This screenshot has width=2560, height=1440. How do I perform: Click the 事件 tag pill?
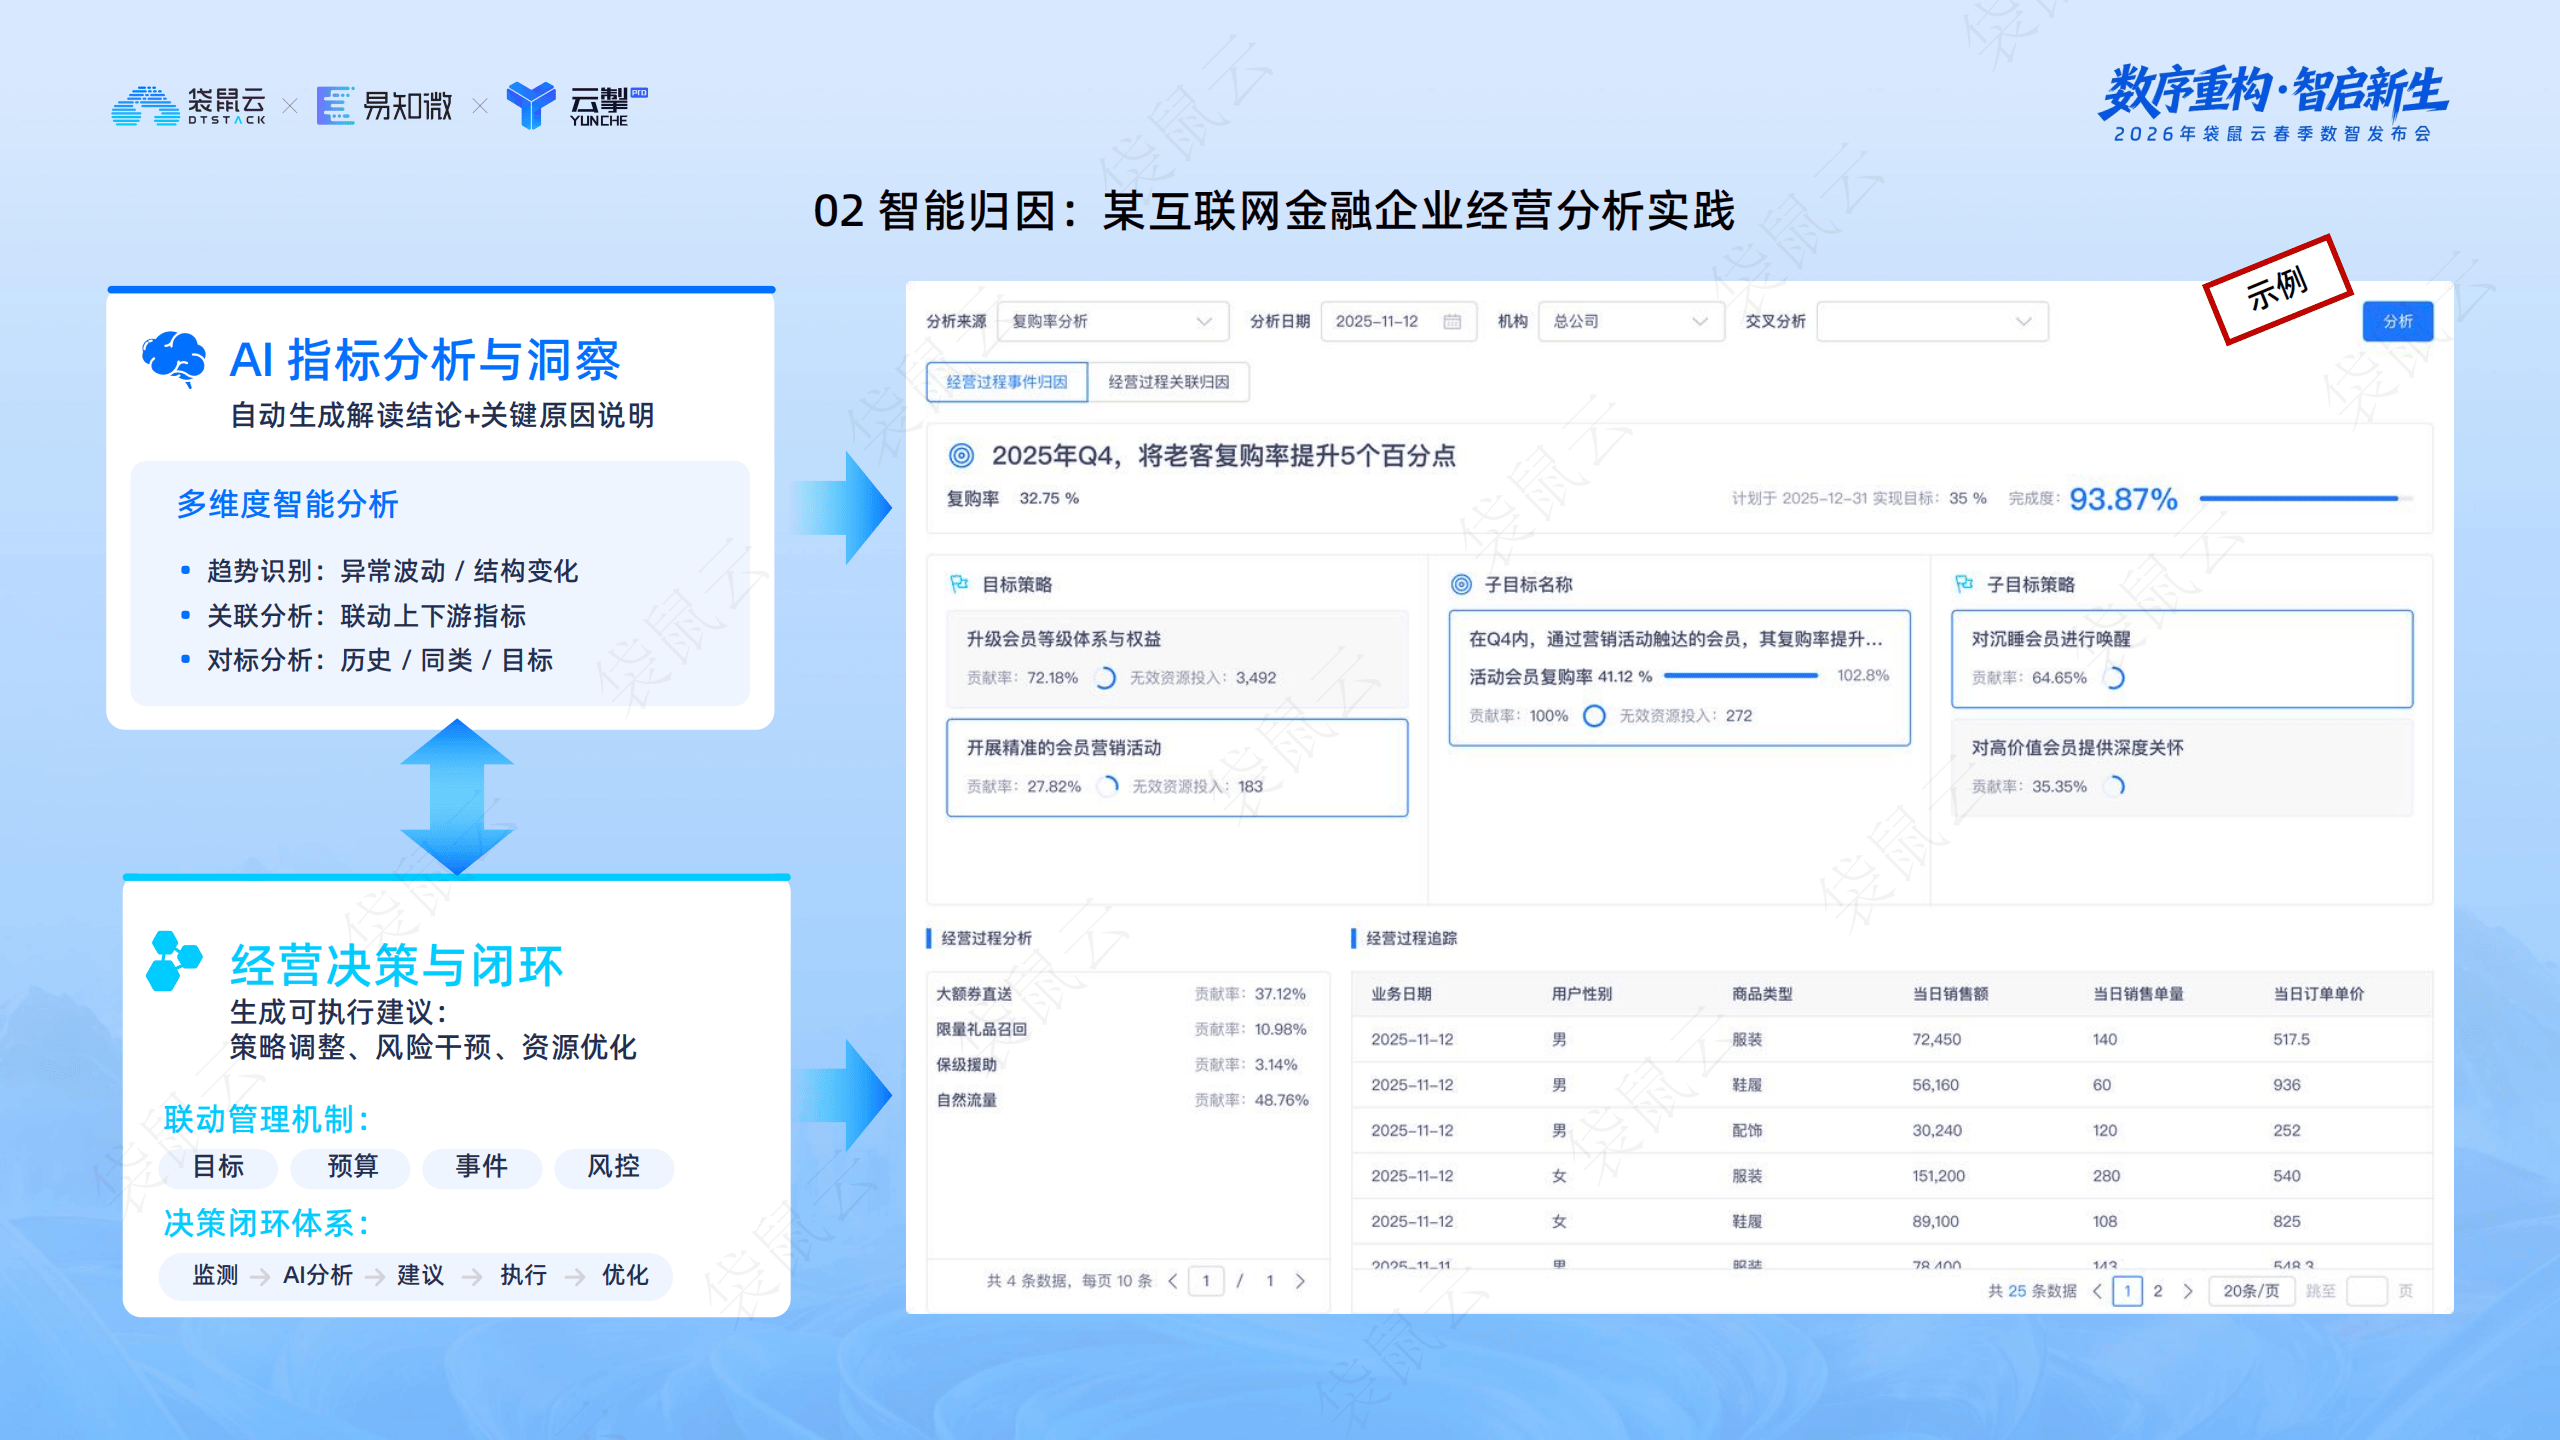pyautogui.click(x=482, y=1167)
